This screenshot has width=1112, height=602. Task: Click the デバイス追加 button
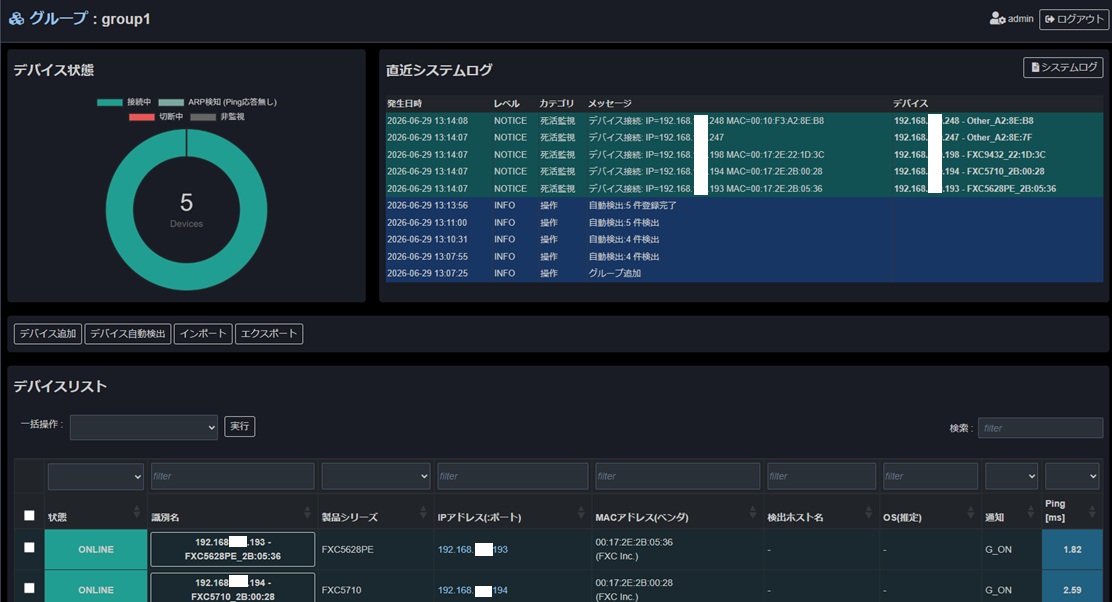click(x=48, y=334)
